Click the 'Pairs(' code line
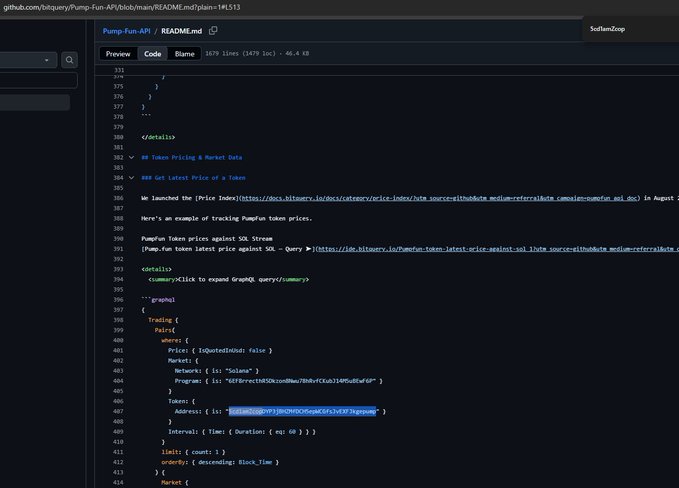 coord(165,330)
